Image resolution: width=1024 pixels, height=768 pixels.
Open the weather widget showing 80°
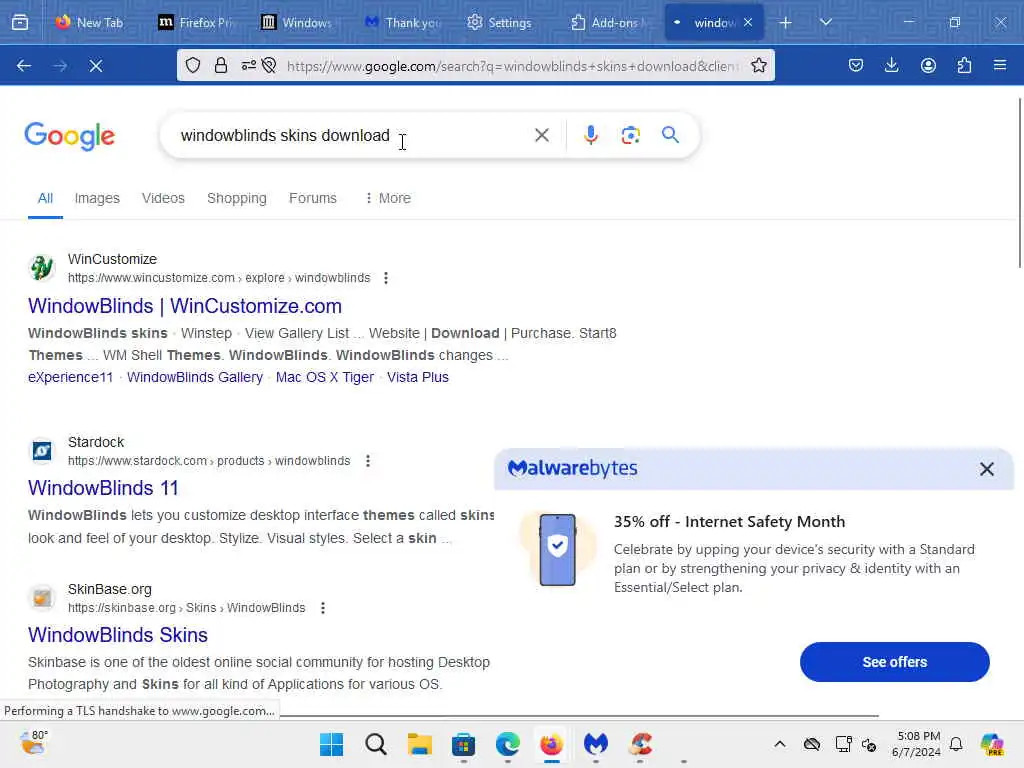(34, 743)
